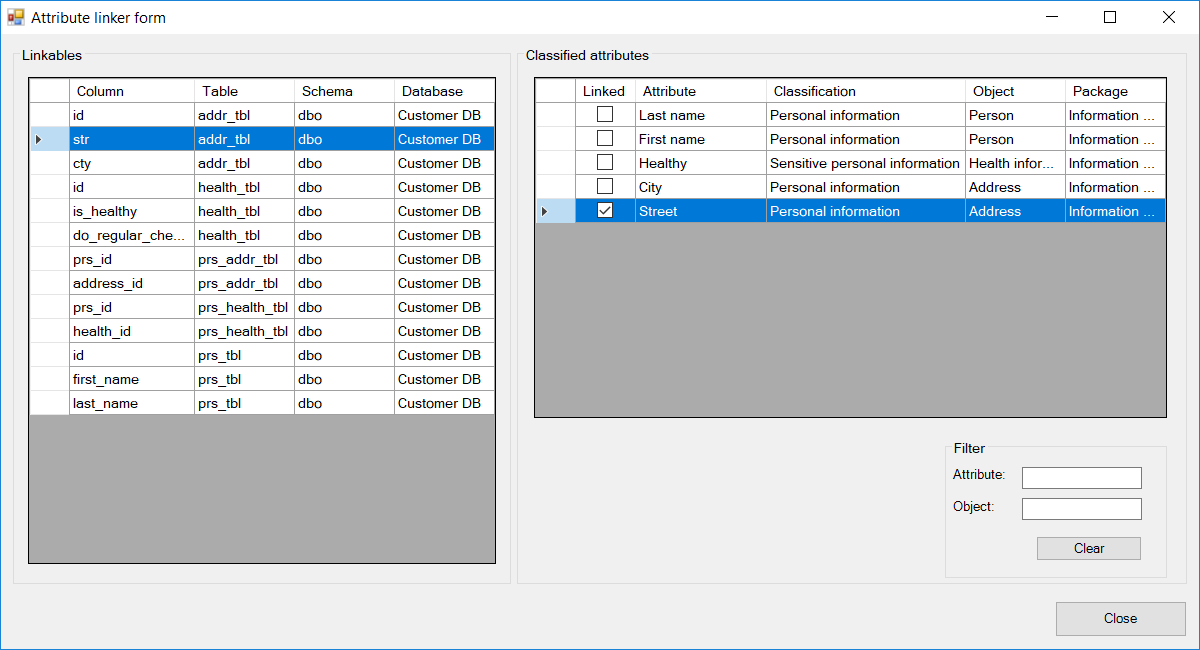The width and height of the screenshot is (1200, 650).
Task: Toggle Linked checkbox for Last name
Action: point(605,115)
